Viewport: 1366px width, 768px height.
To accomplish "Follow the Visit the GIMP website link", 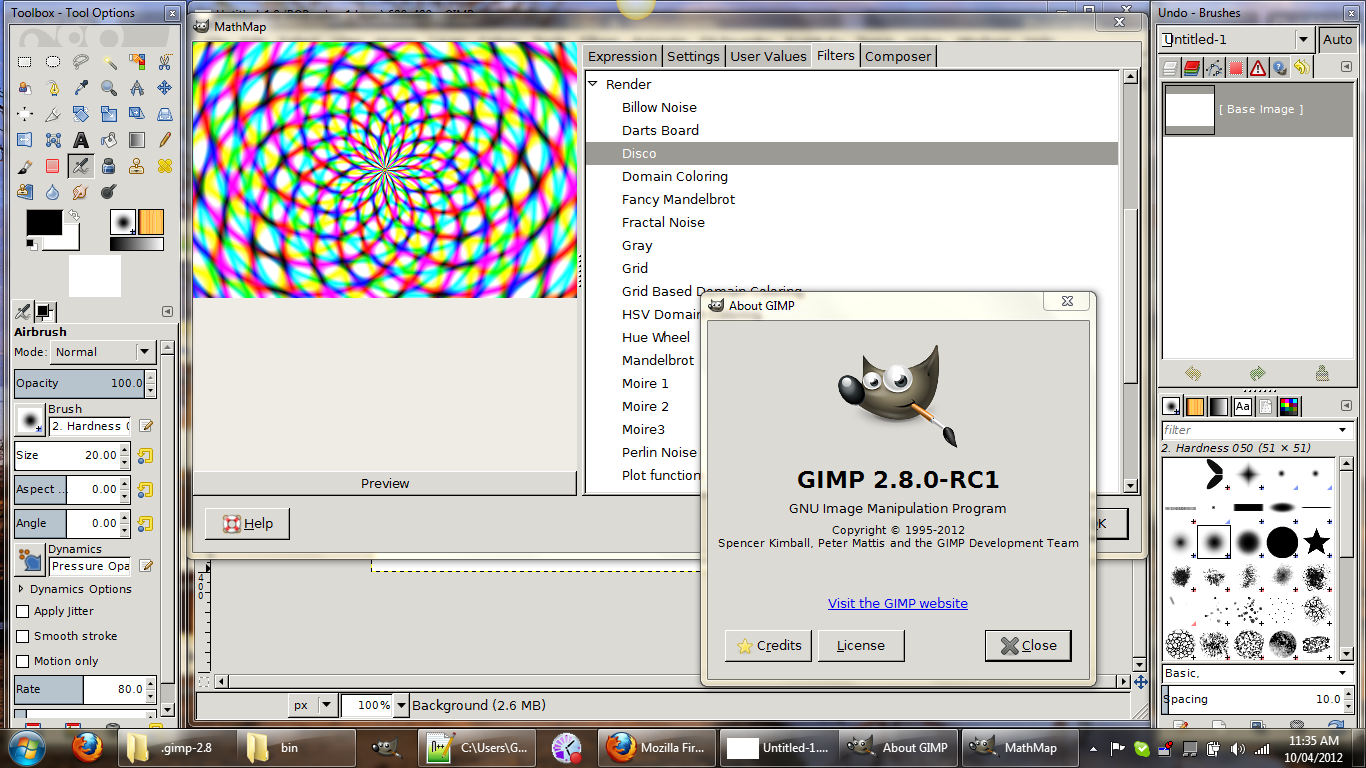I will 898,603.
